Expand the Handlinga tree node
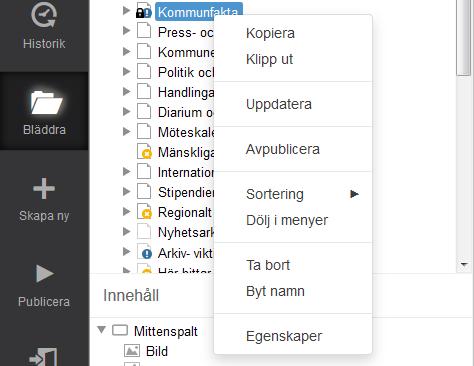Screen dimensions: 474x366 pyautogui.click(x=126, y=91)
